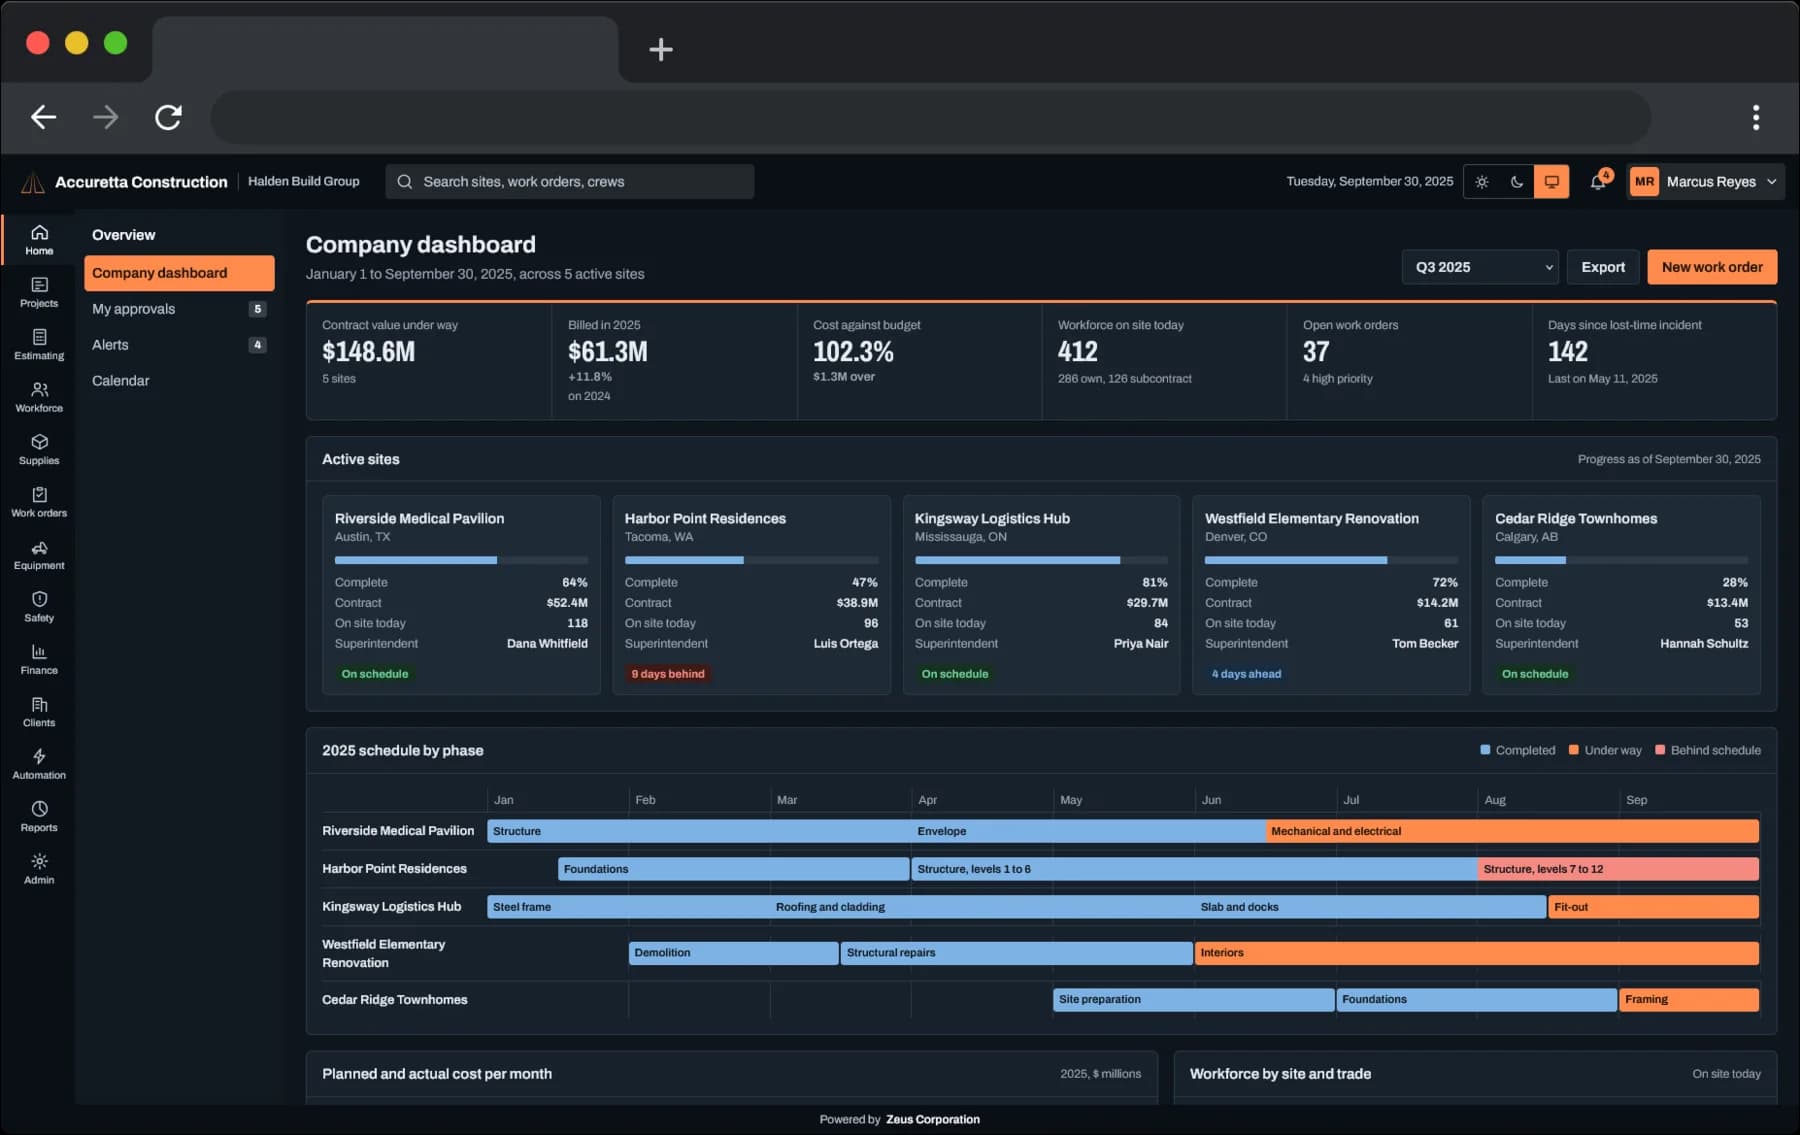1800x1135 pixels.
Task: Open Home in the left rail
Action: [x=39, y=240]
